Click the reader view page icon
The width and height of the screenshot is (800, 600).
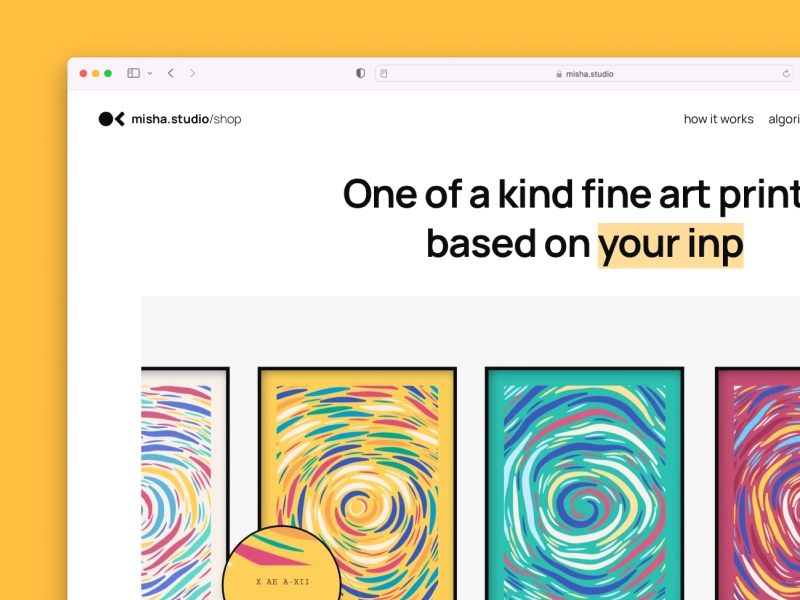[384, 73]
